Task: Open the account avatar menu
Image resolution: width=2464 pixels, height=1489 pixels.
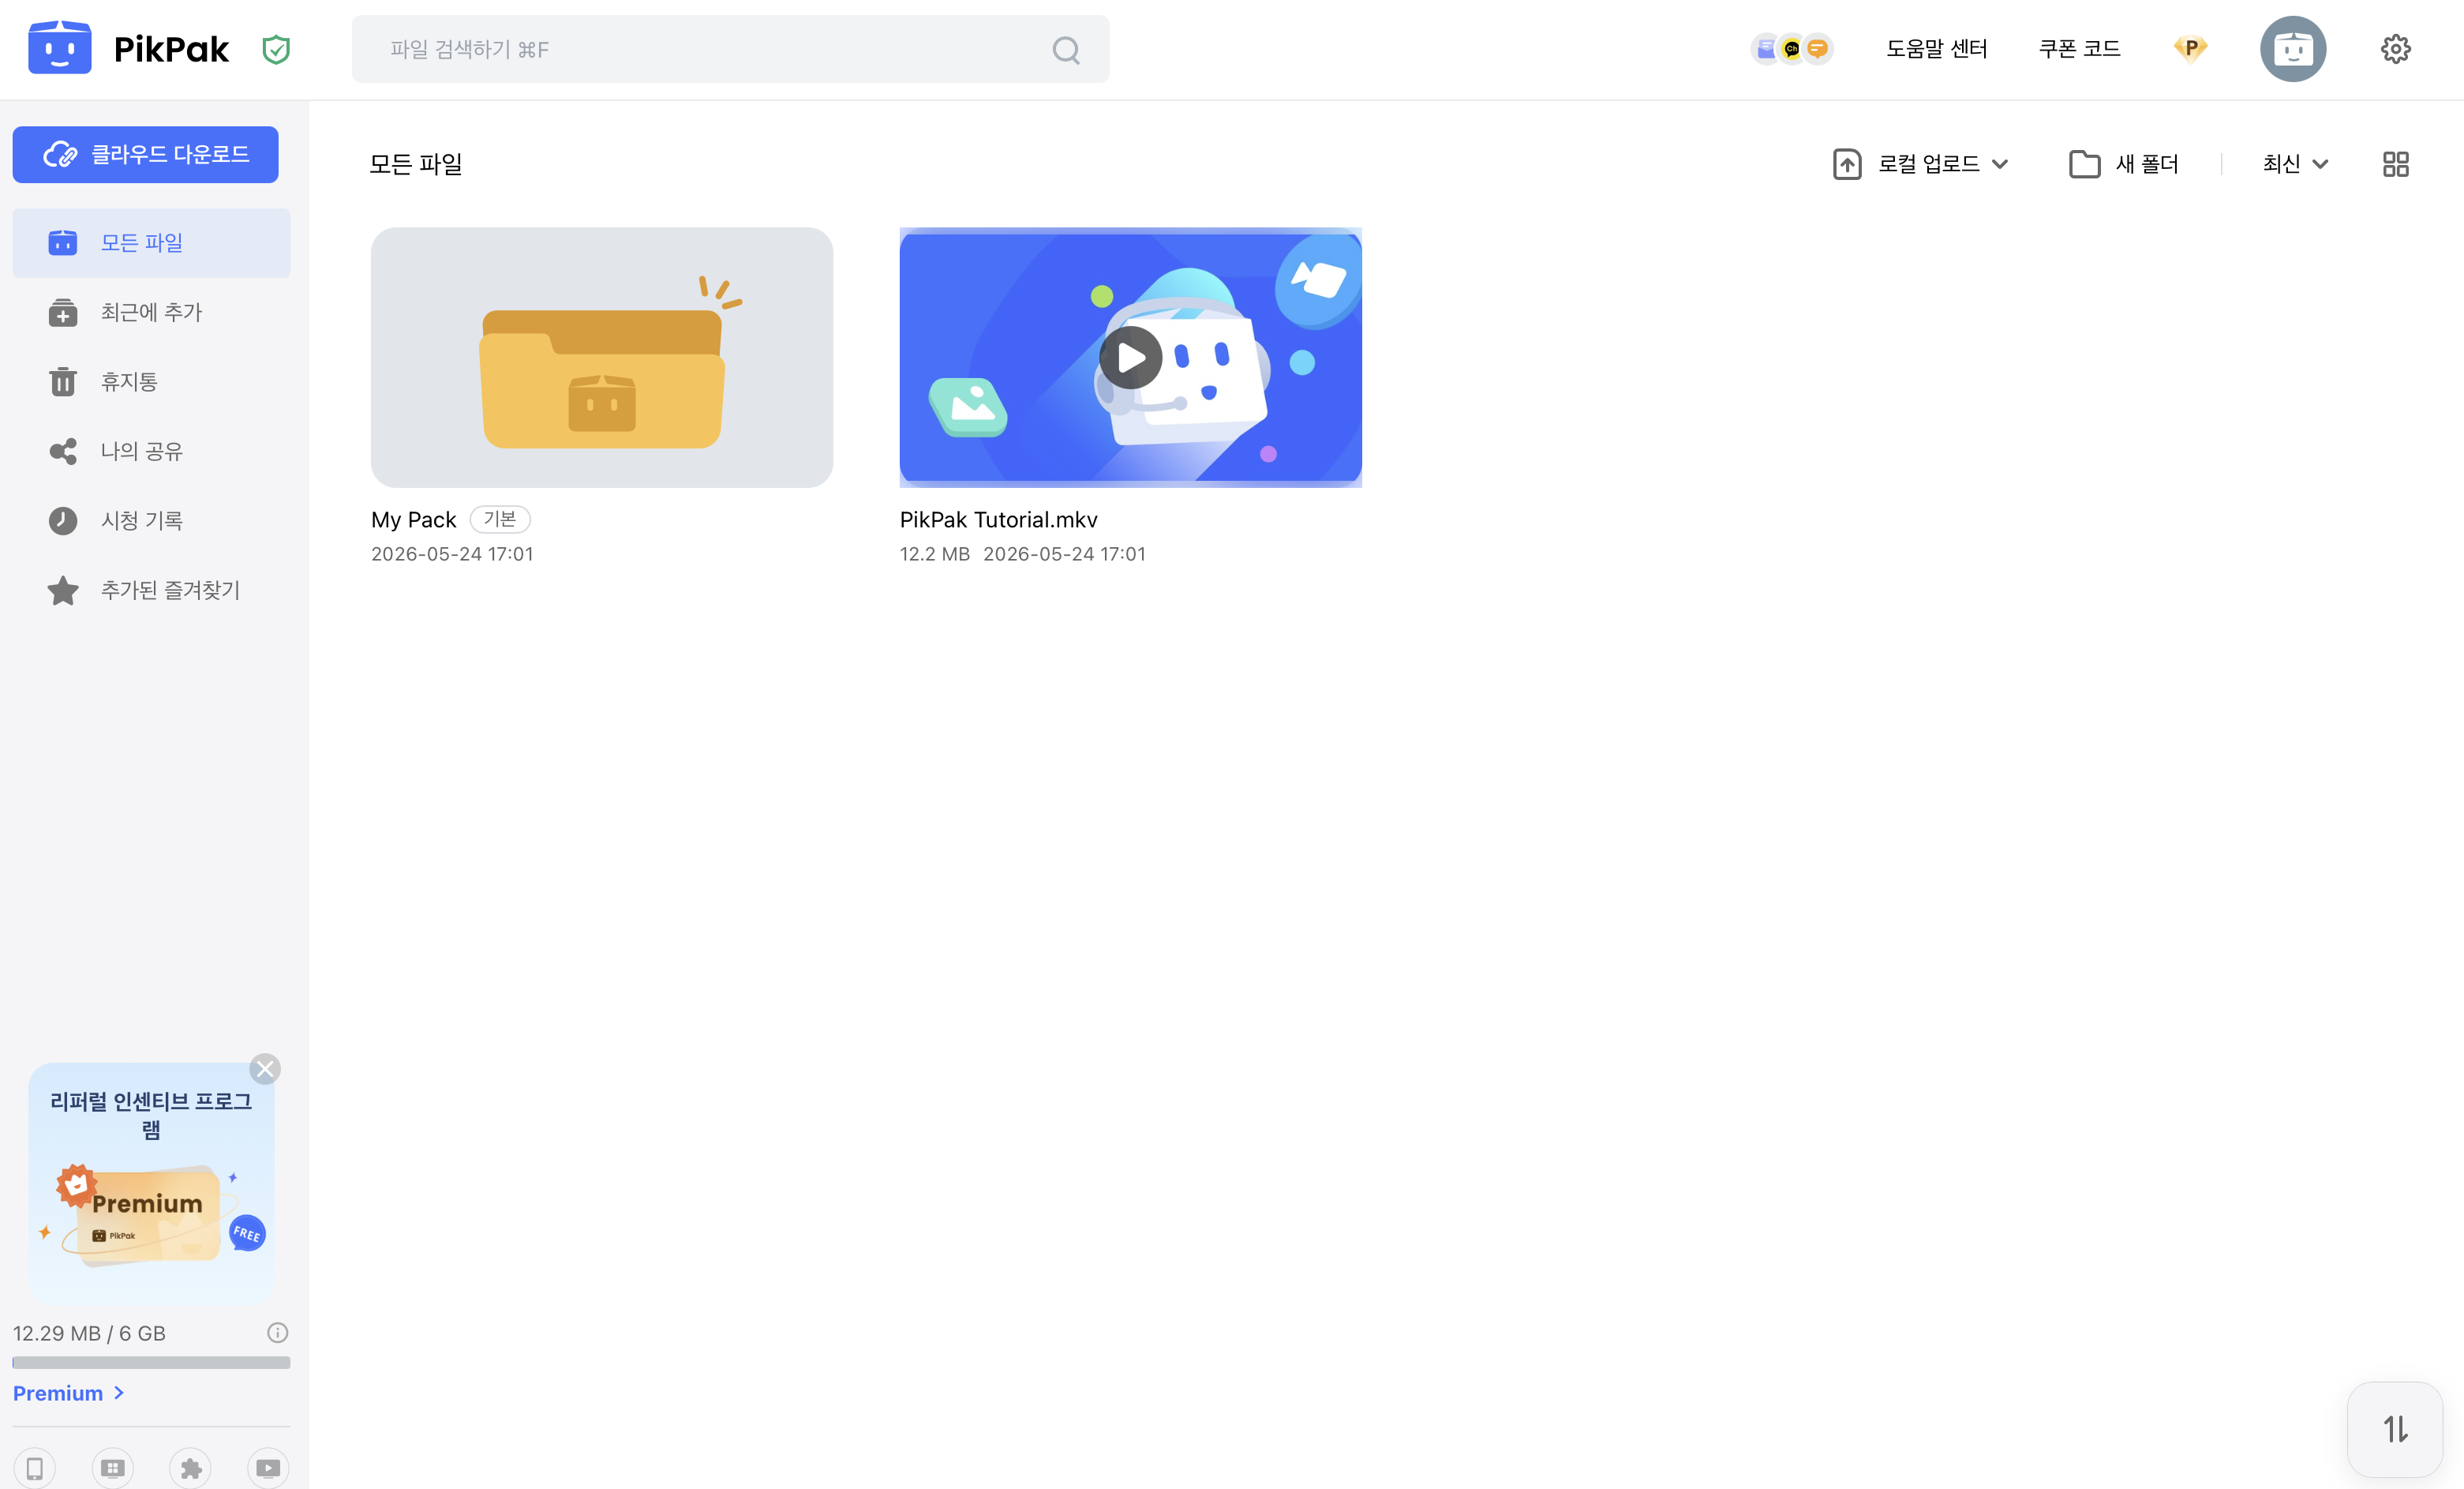Action: pos(2292,49)
